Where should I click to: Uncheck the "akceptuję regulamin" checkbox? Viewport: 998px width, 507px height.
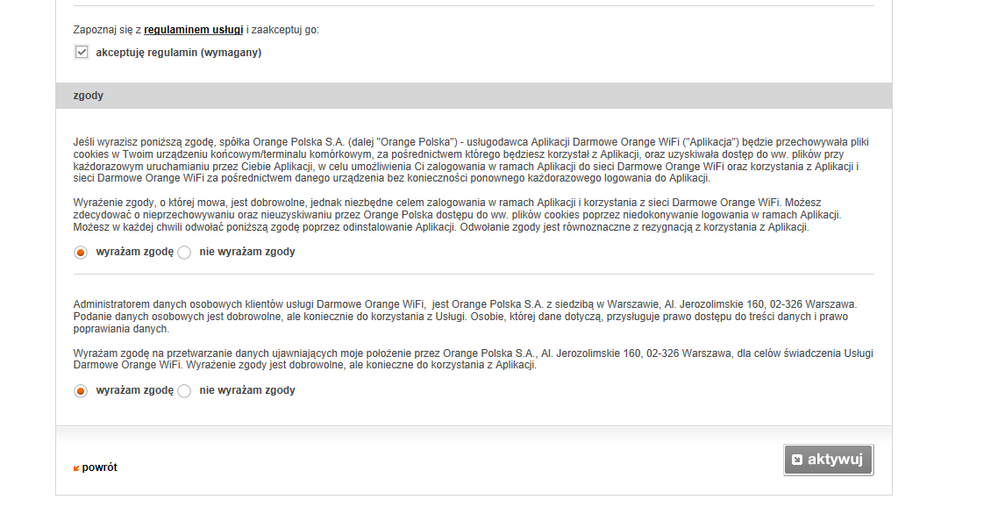click(82, 52)
